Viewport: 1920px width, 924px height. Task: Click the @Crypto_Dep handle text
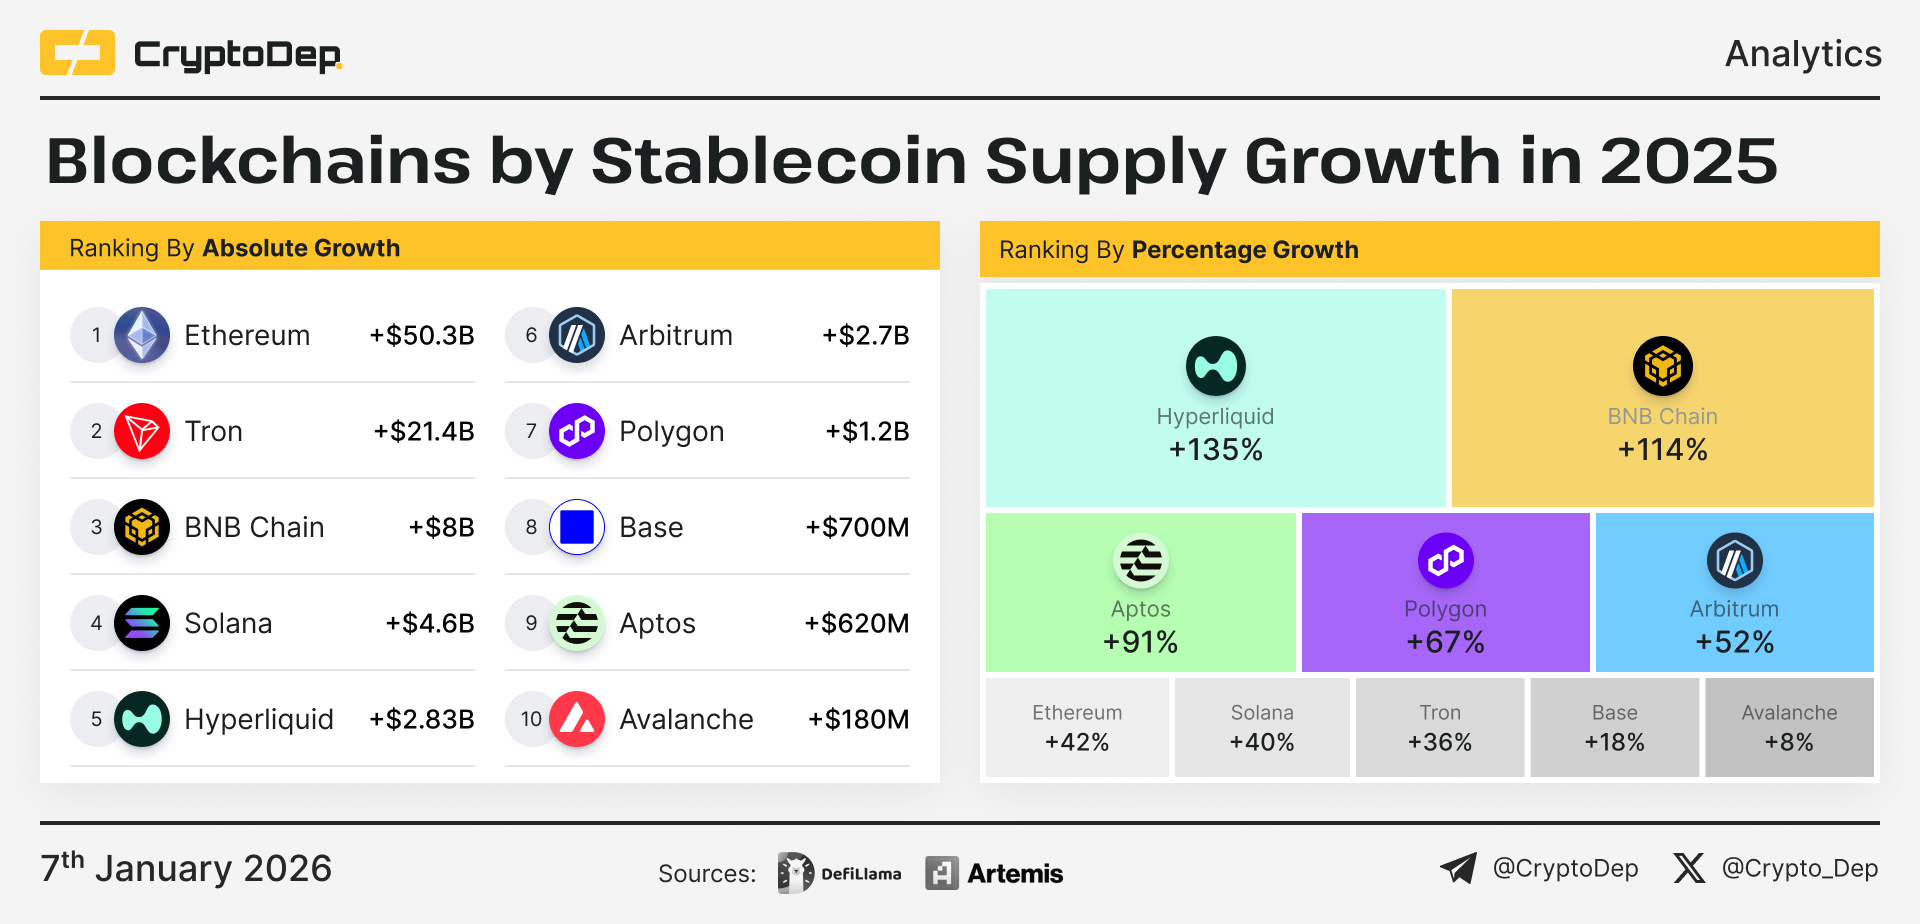[1799, 868]
